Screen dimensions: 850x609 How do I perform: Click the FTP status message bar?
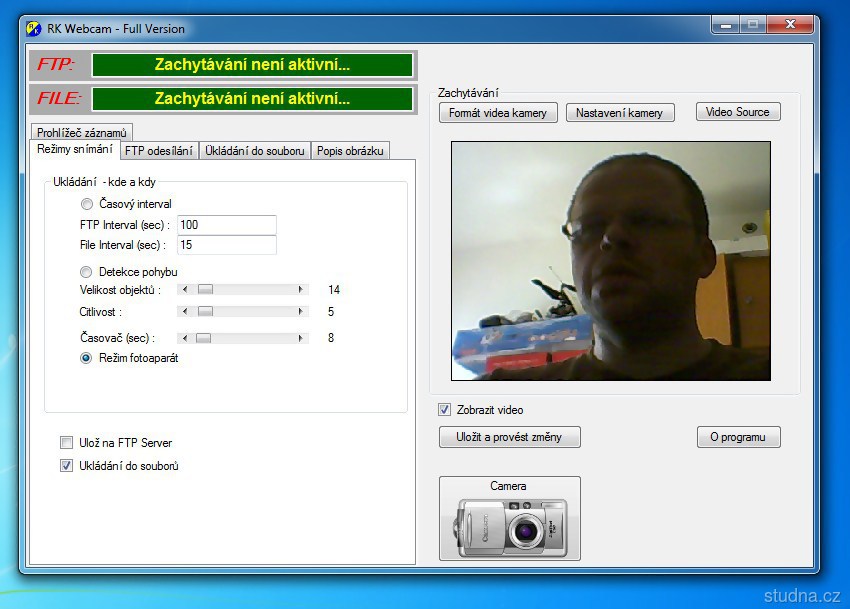(x=252, y=65)
